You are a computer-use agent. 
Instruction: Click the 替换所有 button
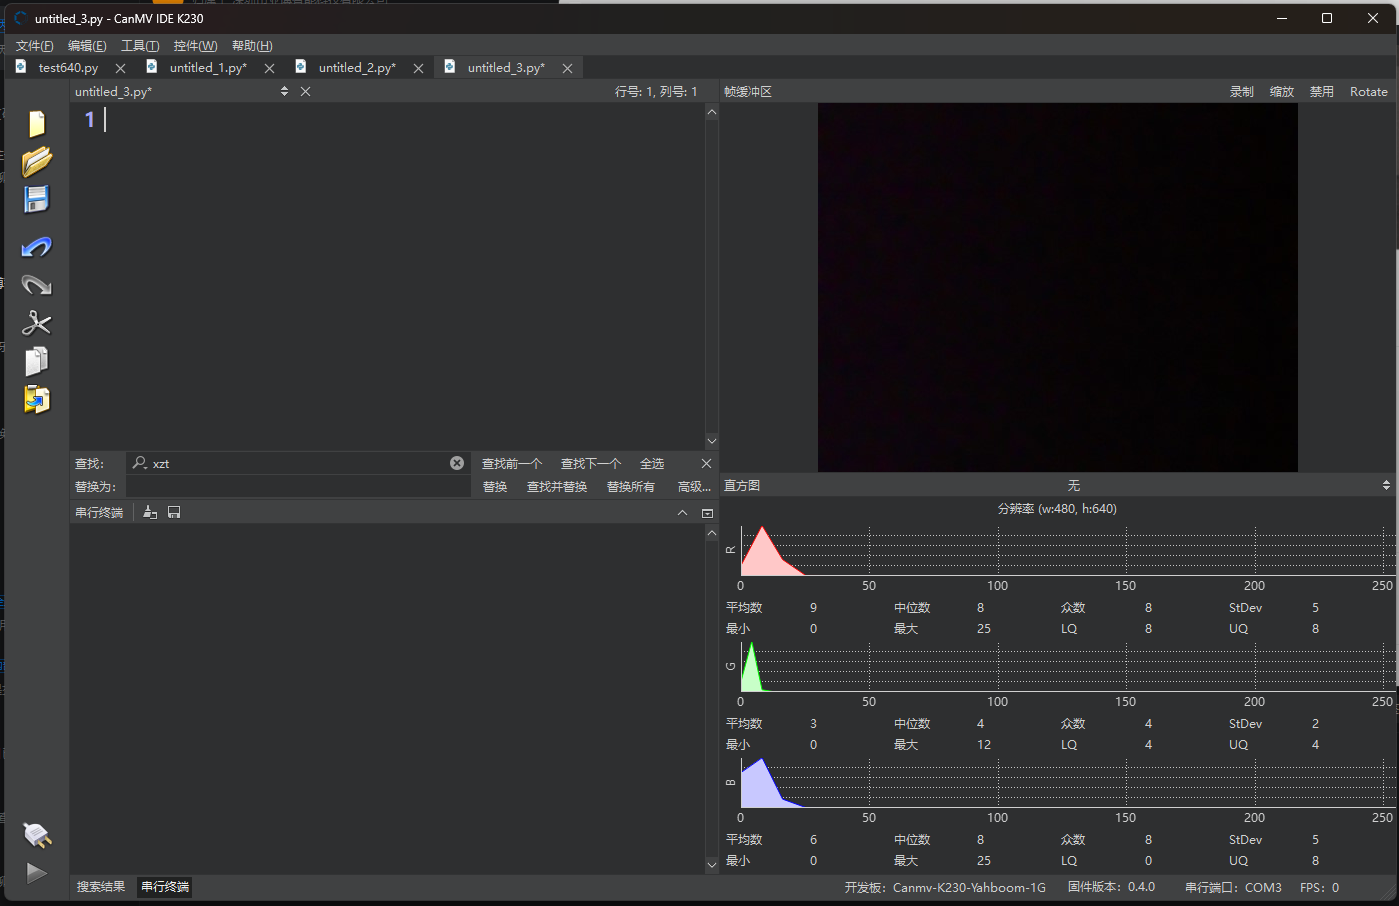click(x=630, y=487)
